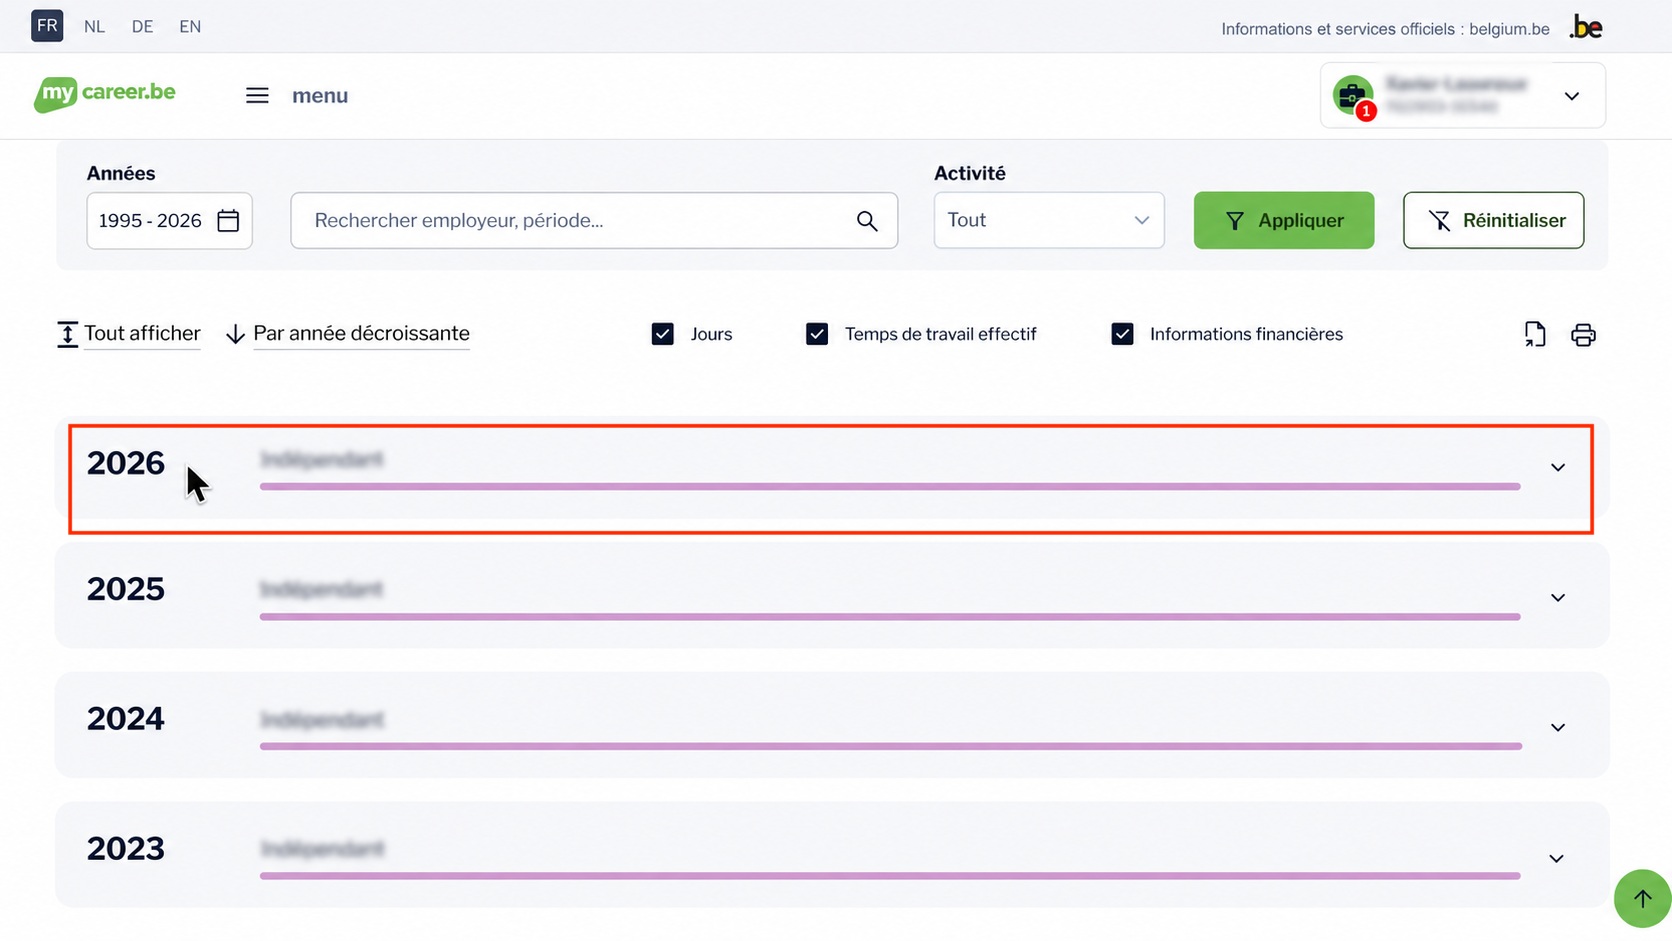This screenshot has width=1672, height=941.
Task: Click the purple activity bar for 2025
Action: pyautogui.click(x=890, y=616)
